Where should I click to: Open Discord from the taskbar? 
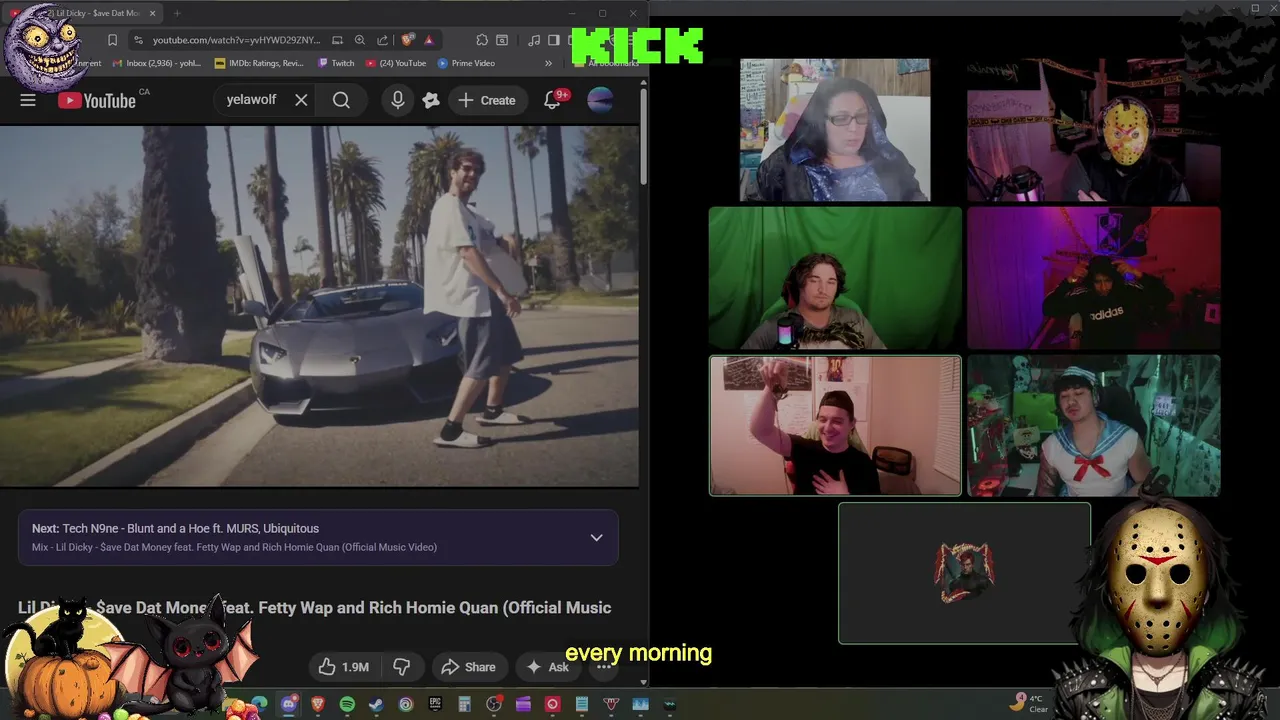289,704
